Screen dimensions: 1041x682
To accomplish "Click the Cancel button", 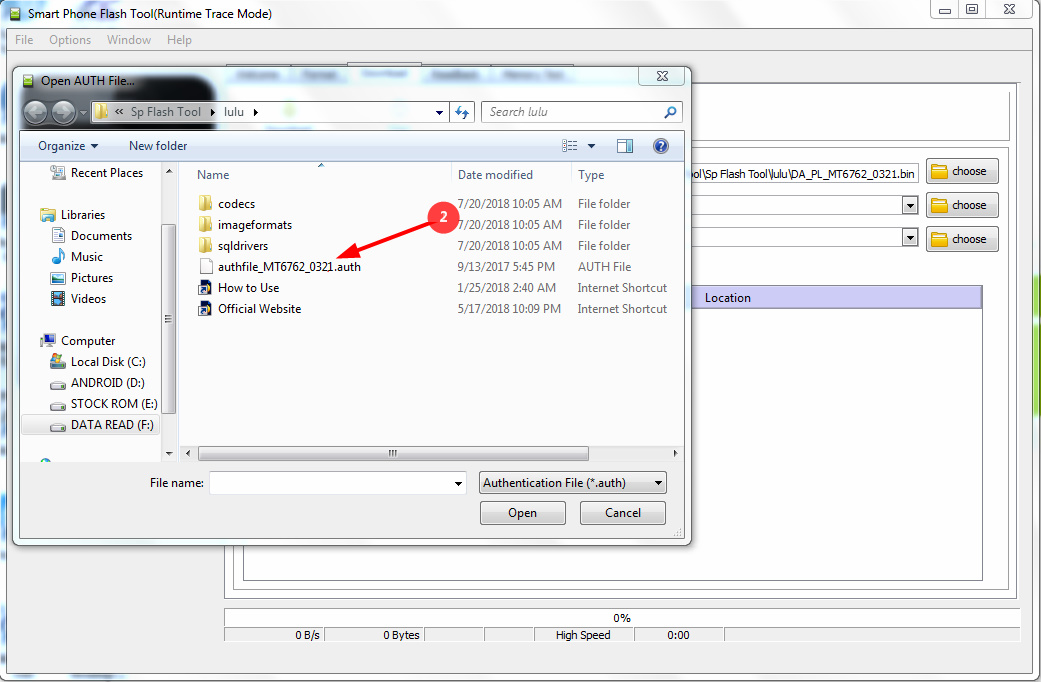I will pyautogui.click(x=623, y=513).
